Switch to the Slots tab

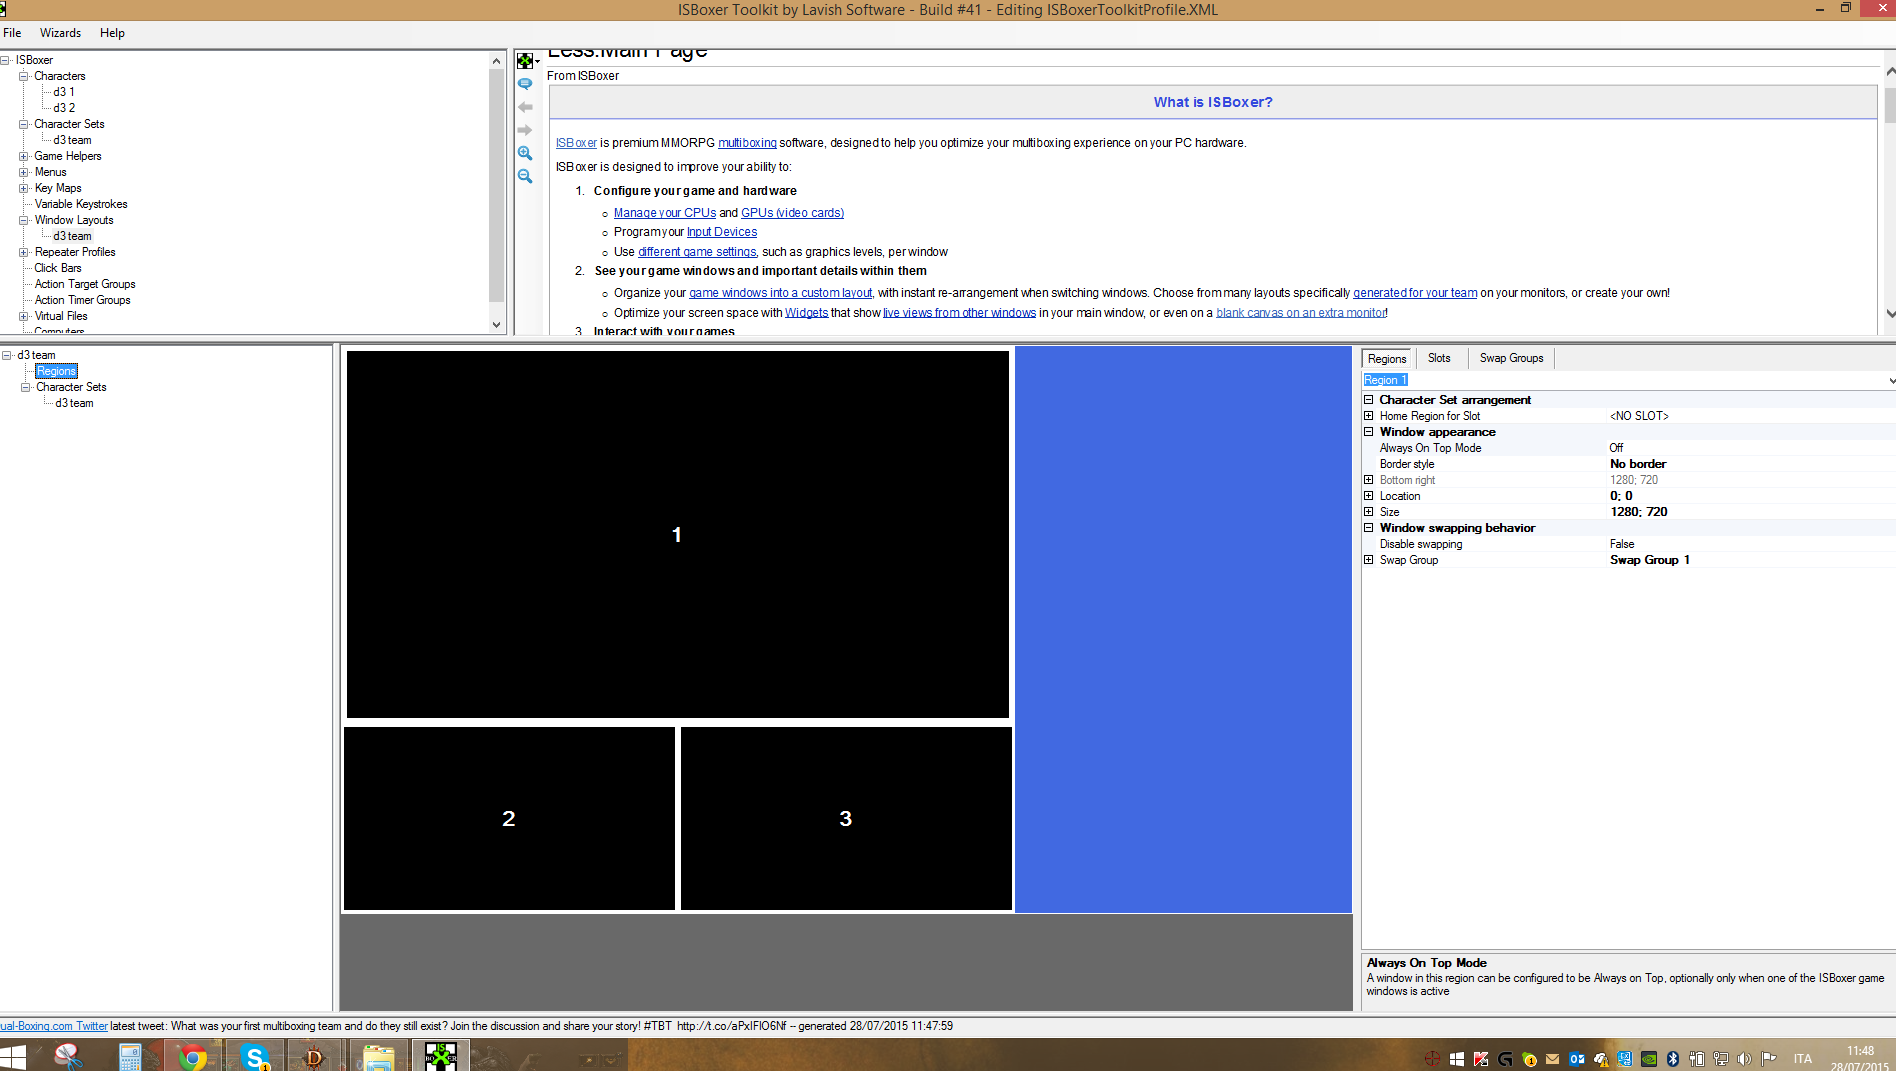point(1439,358)
